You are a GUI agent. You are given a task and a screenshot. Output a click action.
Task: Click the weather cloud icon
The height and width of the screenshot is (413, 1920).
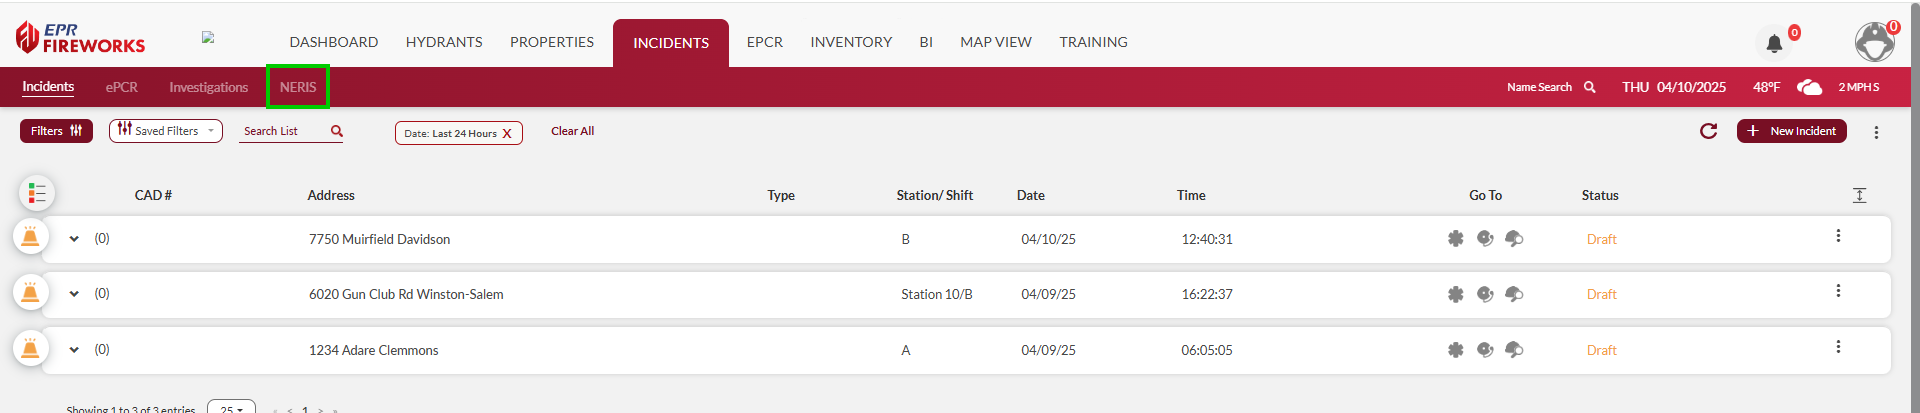pos(1809,87)
